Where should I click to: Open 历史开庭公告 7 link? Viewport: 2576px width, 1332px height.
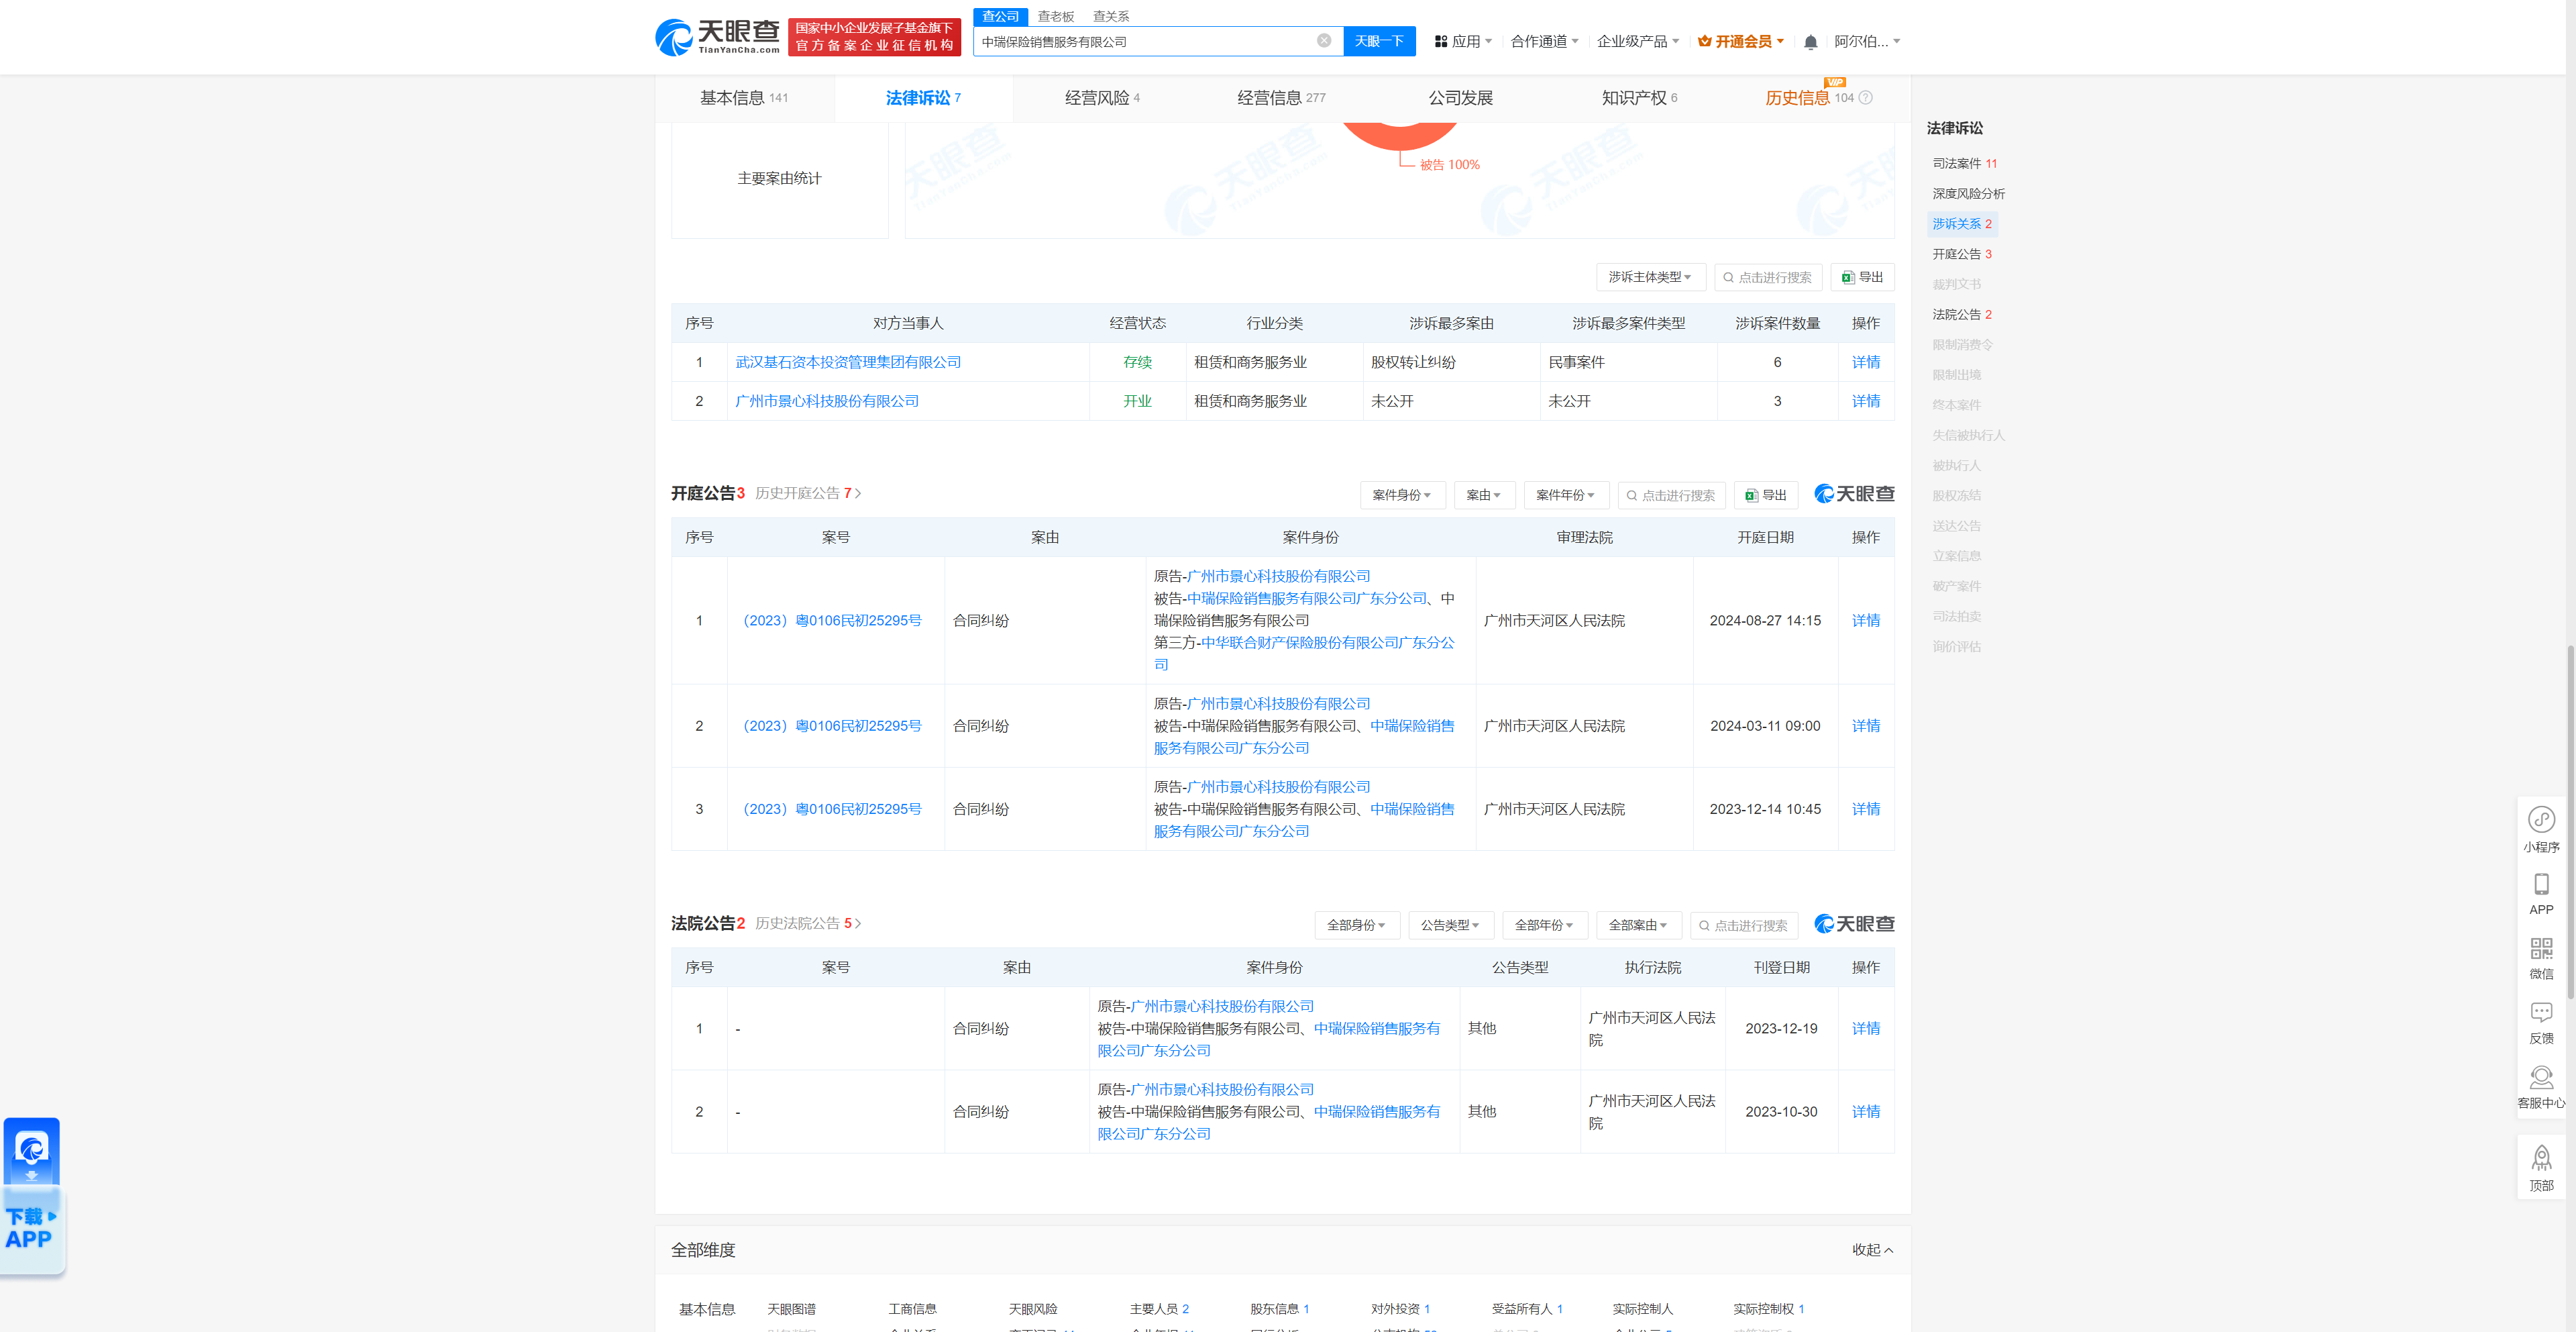pyautogui.click(x=807, y=493)
